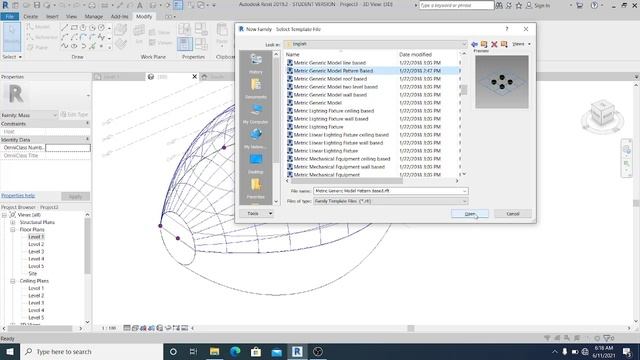Viewport: 640px width, 360px height.
Task: Click Cancel button in template dialog
Action: [513, 214]
